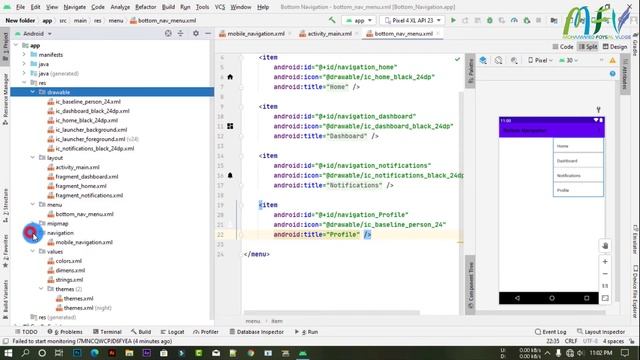Click zoom to fit screen icon
The image size is (640, 360).
[x=605, y=298]
